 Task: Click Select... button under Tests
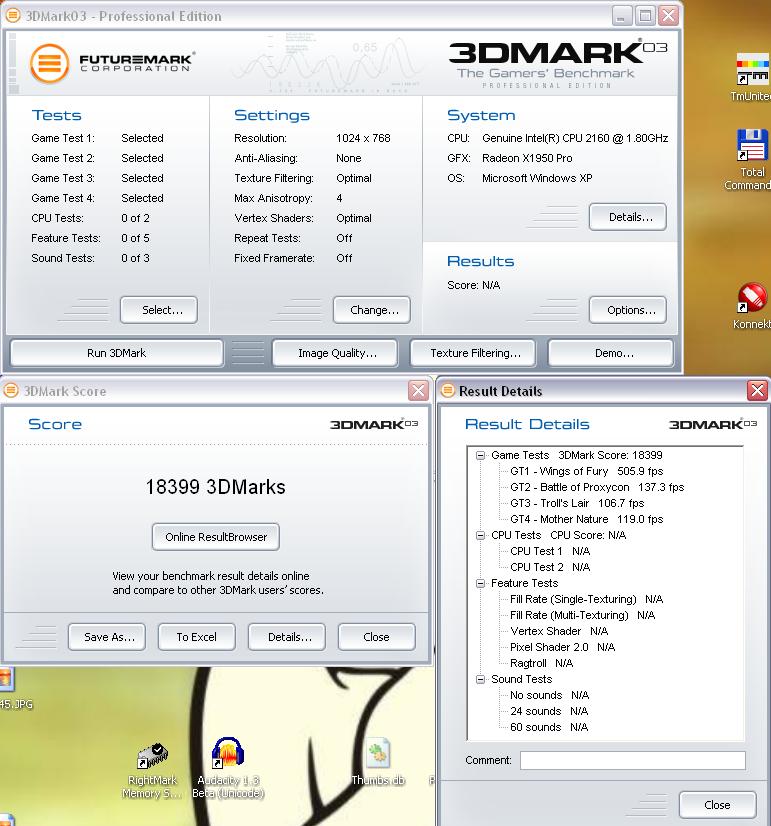point(159,310)
